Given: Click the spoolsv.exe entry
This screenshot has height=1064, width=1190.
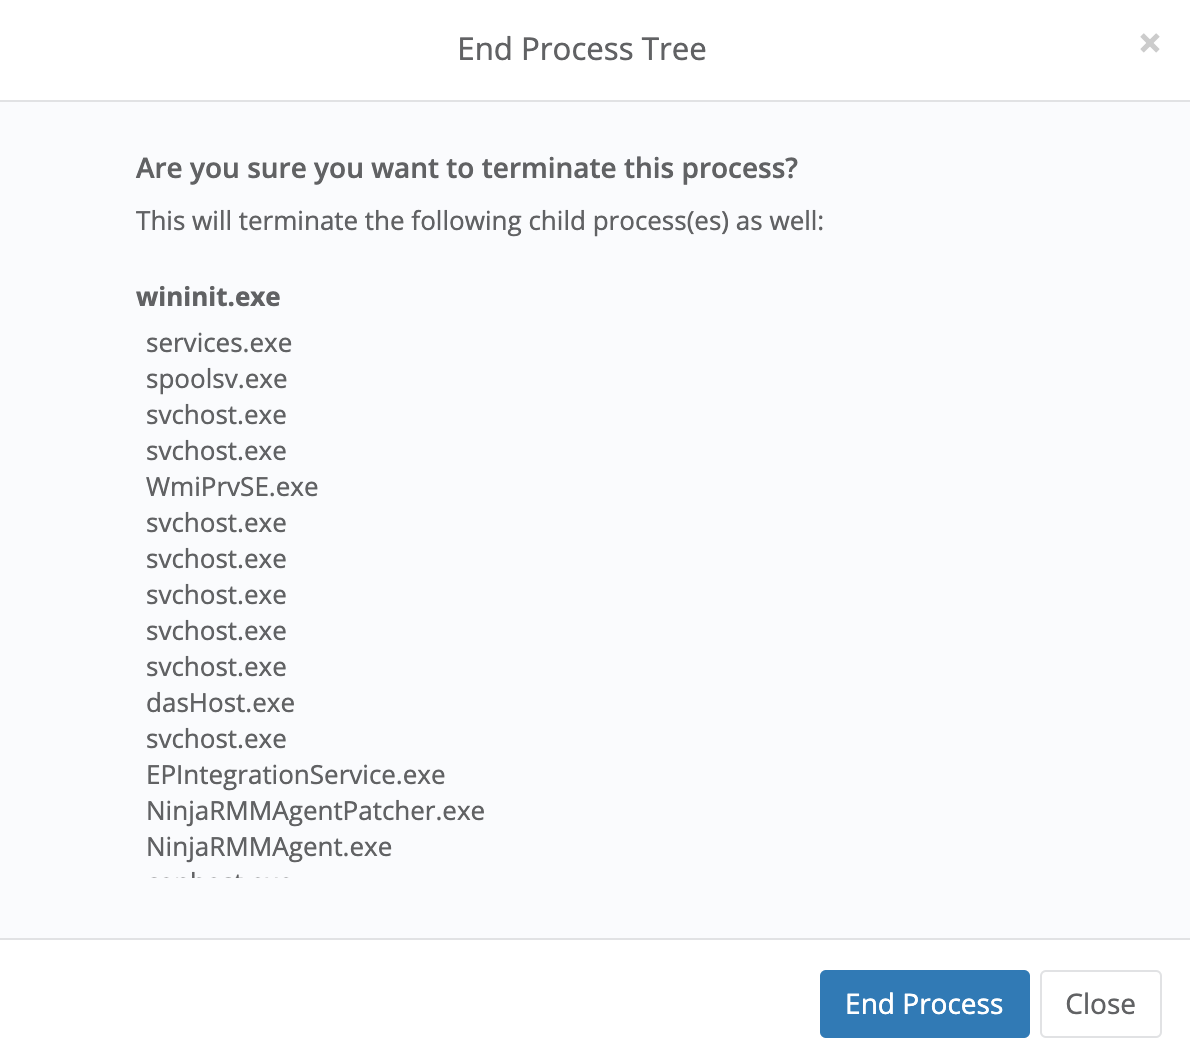Looking at the screenshot, I should tap(216, 379).
